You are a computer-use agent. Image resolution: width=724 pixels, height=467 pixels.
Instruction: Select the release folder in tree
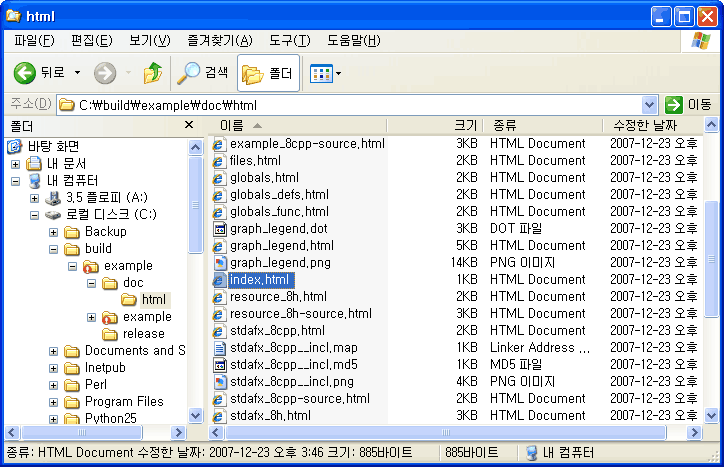coord(144,334)
